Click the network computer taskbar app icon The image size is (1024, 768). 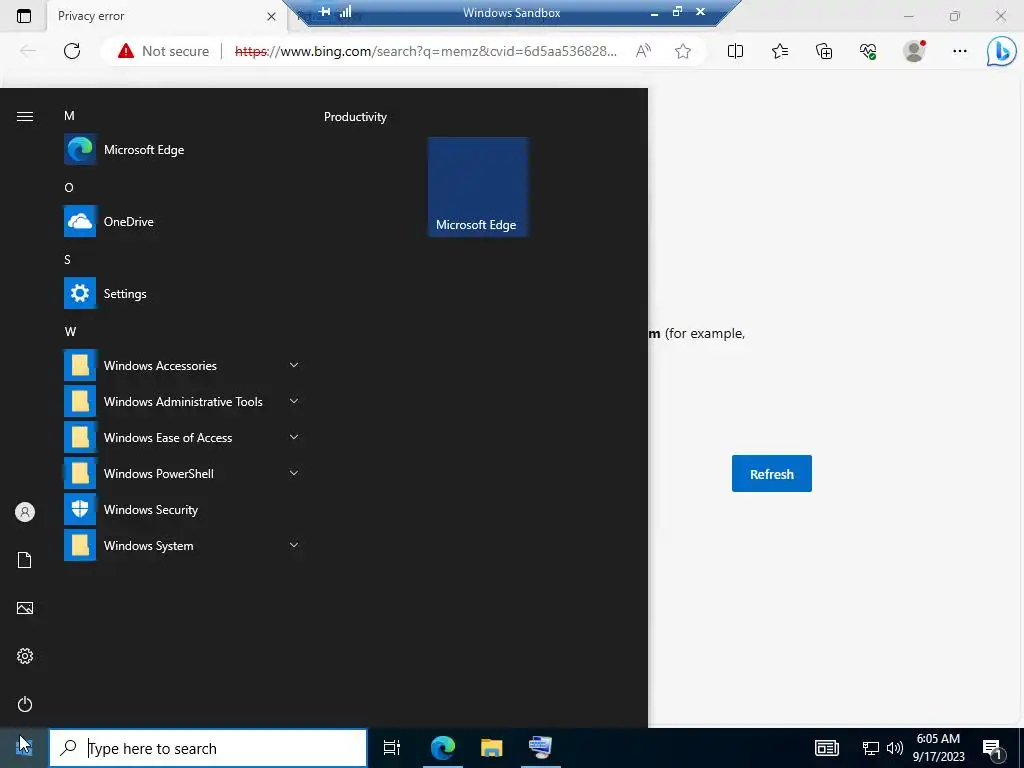click(541, 748)
